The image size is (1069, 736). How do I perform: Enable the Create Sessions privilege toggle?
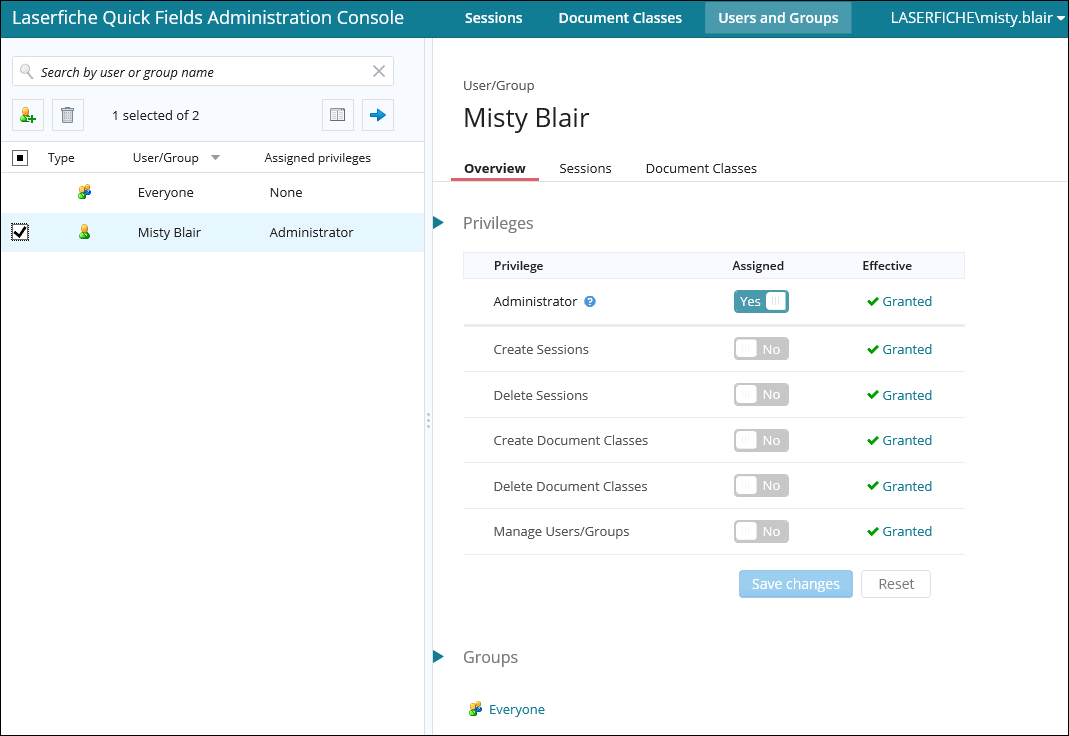761,349
